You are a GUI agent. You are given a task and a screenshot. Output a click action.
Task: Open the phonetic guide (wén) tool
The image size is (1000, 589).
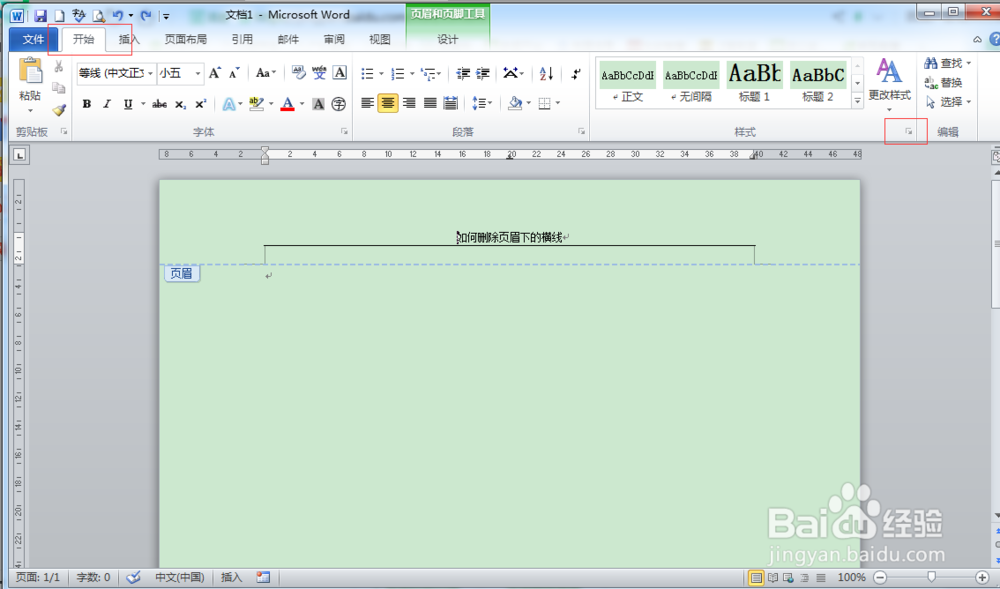(x=319, y=73)
